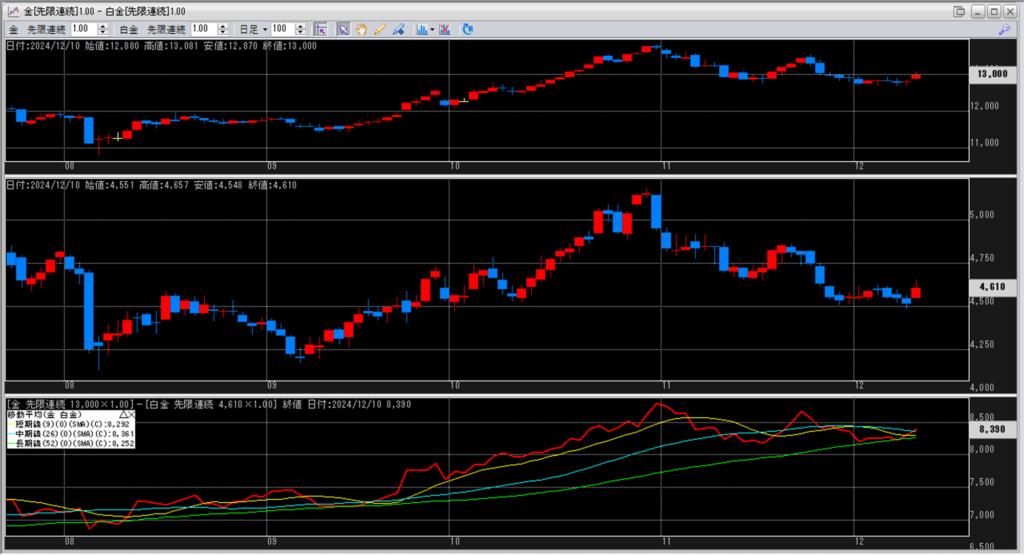This screenshot has height=555, width=1024.
Task: Open the bar chart indicator tool
Action: pos(422,29)
